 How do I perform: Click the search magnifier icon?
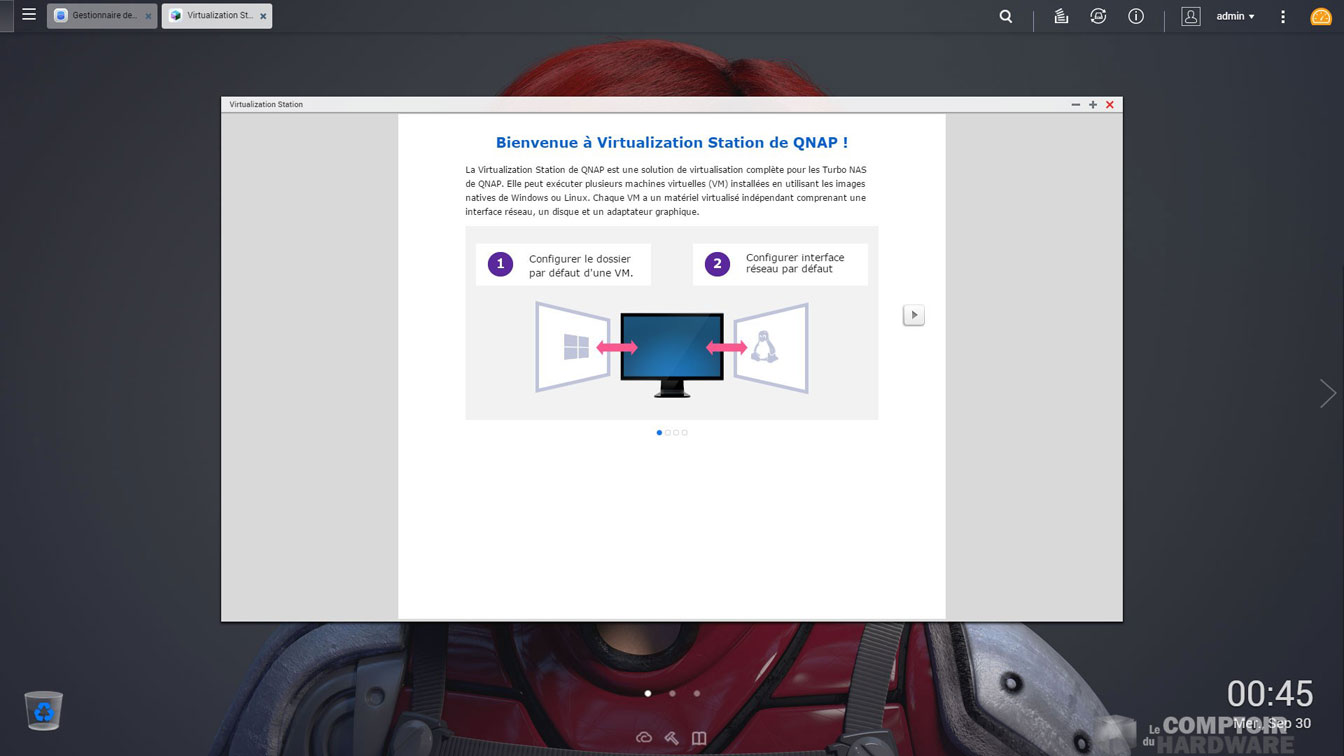[x=1006, y=16]
